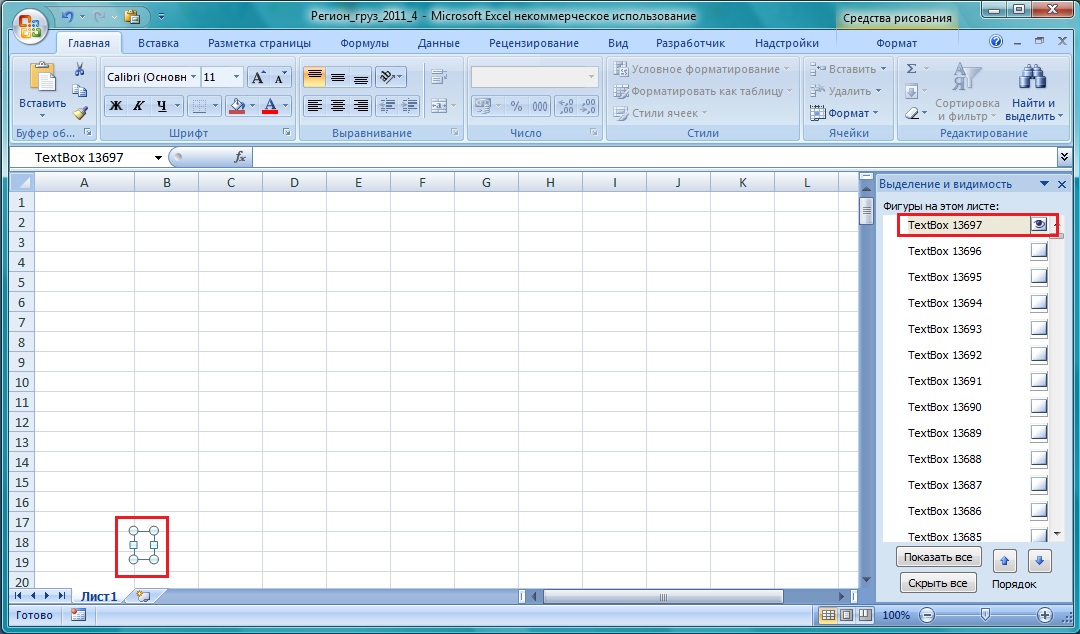Expand the formula bar
1080x634 pixels.
pyautogui.click(x=1064, y=157)
